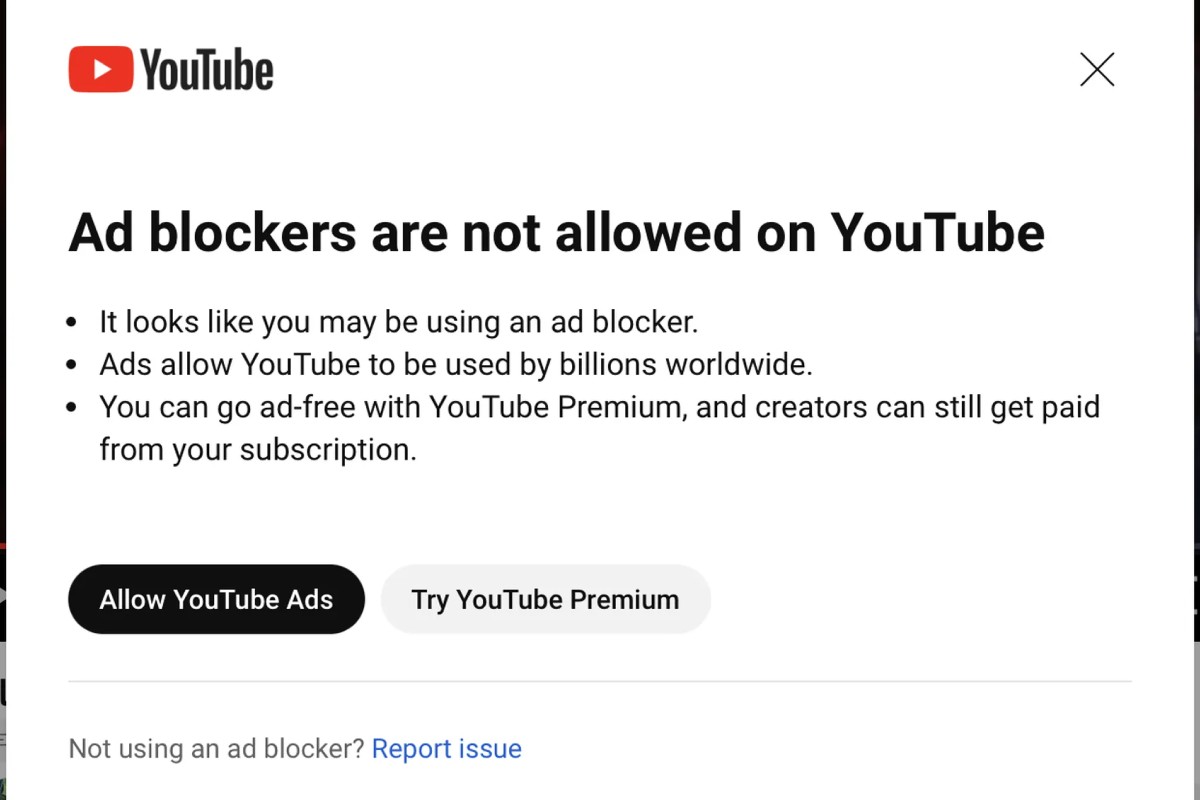Click the dark backdrop strip right of dialog
This screenshot has width=1200, height=800.
[x=1197, y=300]
